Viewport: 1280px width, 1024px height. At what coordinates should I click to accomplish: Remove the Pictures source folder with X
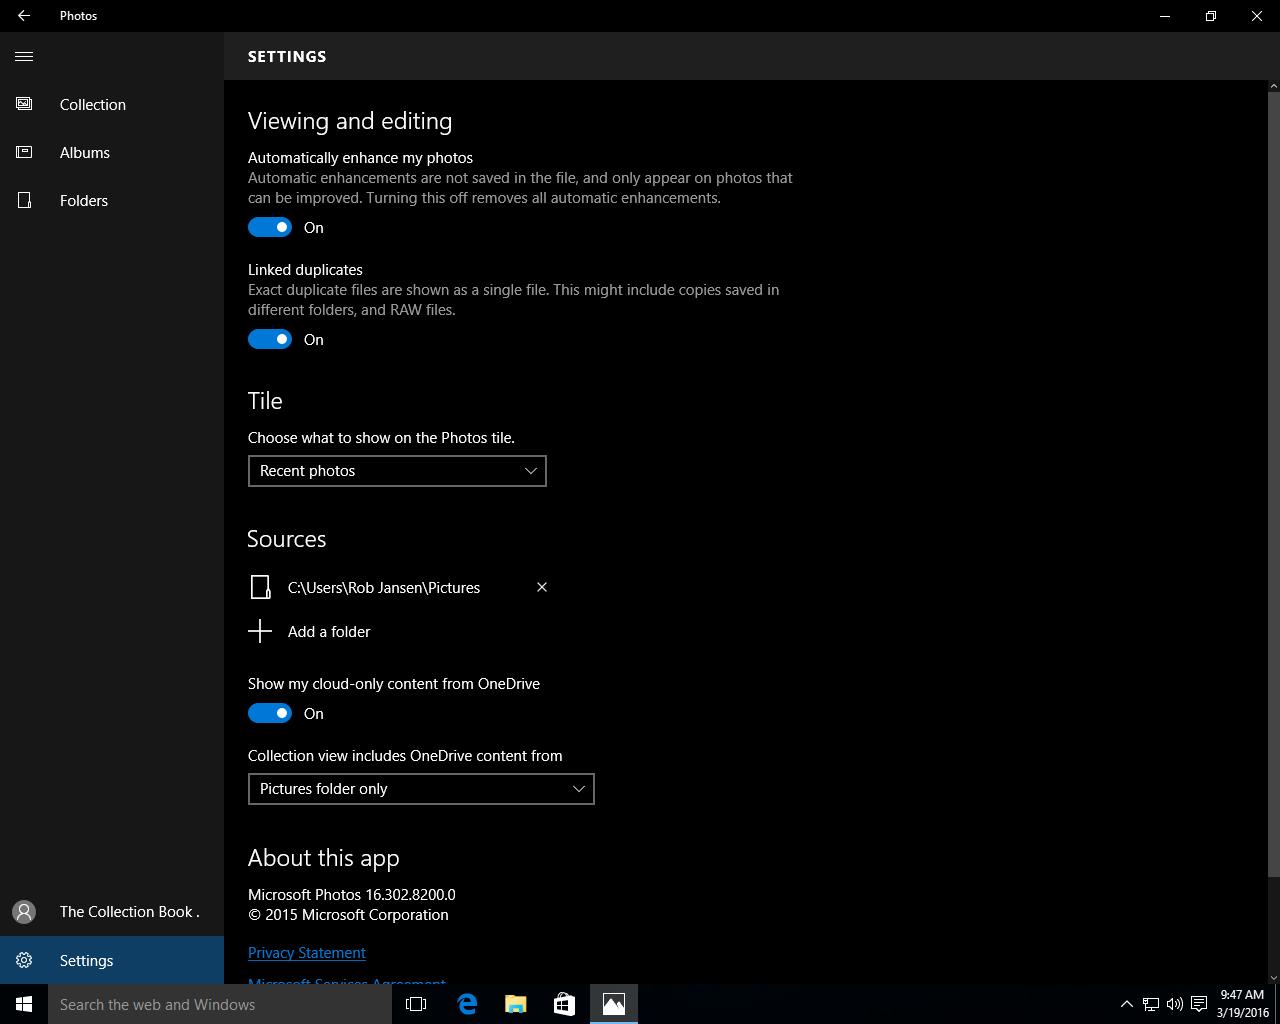(542, 587)
